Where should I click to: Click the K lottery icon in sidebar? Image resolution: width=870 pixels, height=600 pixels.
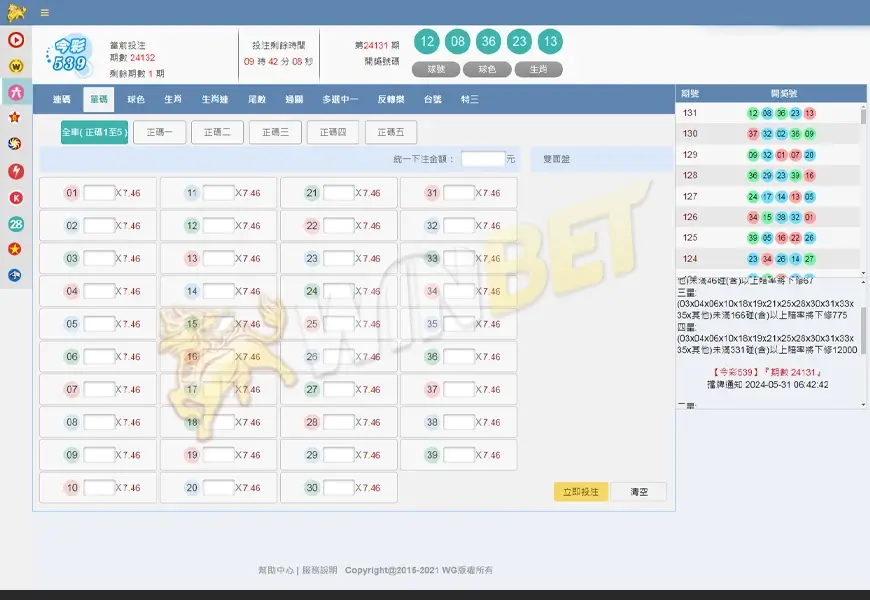coord(14,196)
